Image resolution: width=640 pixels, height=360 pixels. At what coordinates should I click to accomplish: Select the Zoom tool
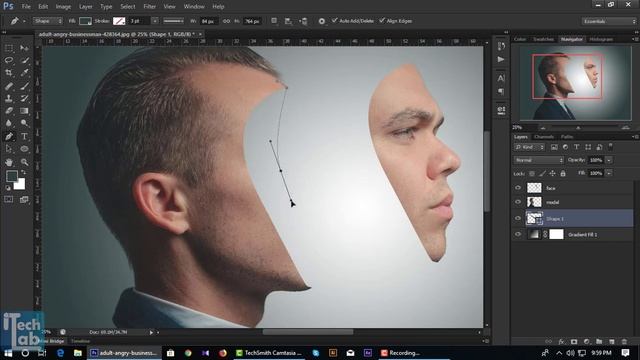(24, 162)
